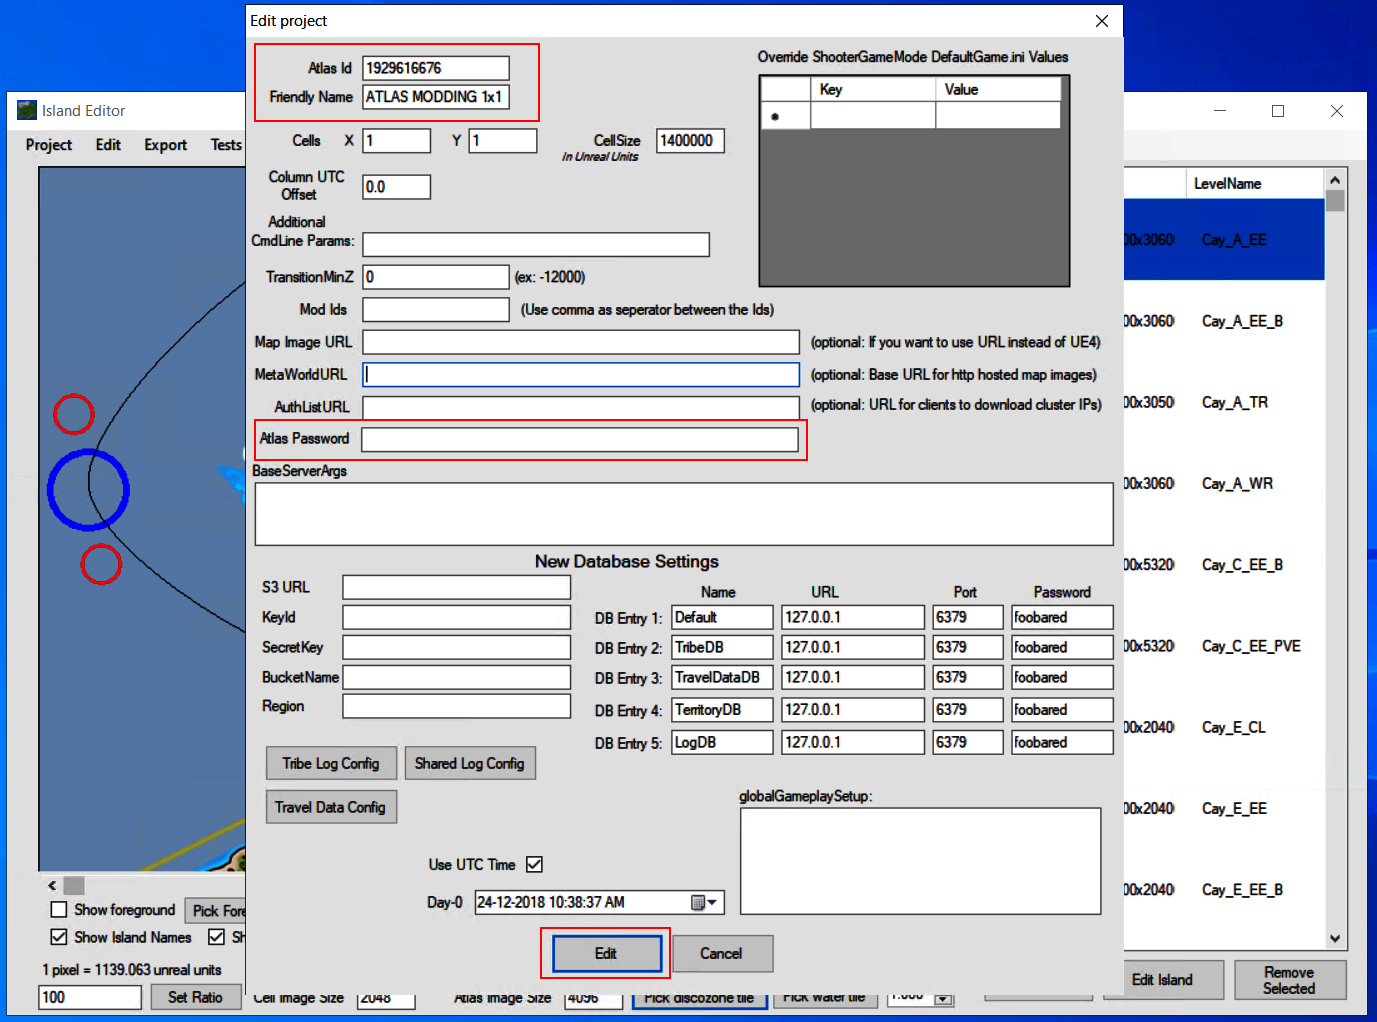Open the Tribe Log Config
Screen dimensions: 1377x1022
[331, 763]
